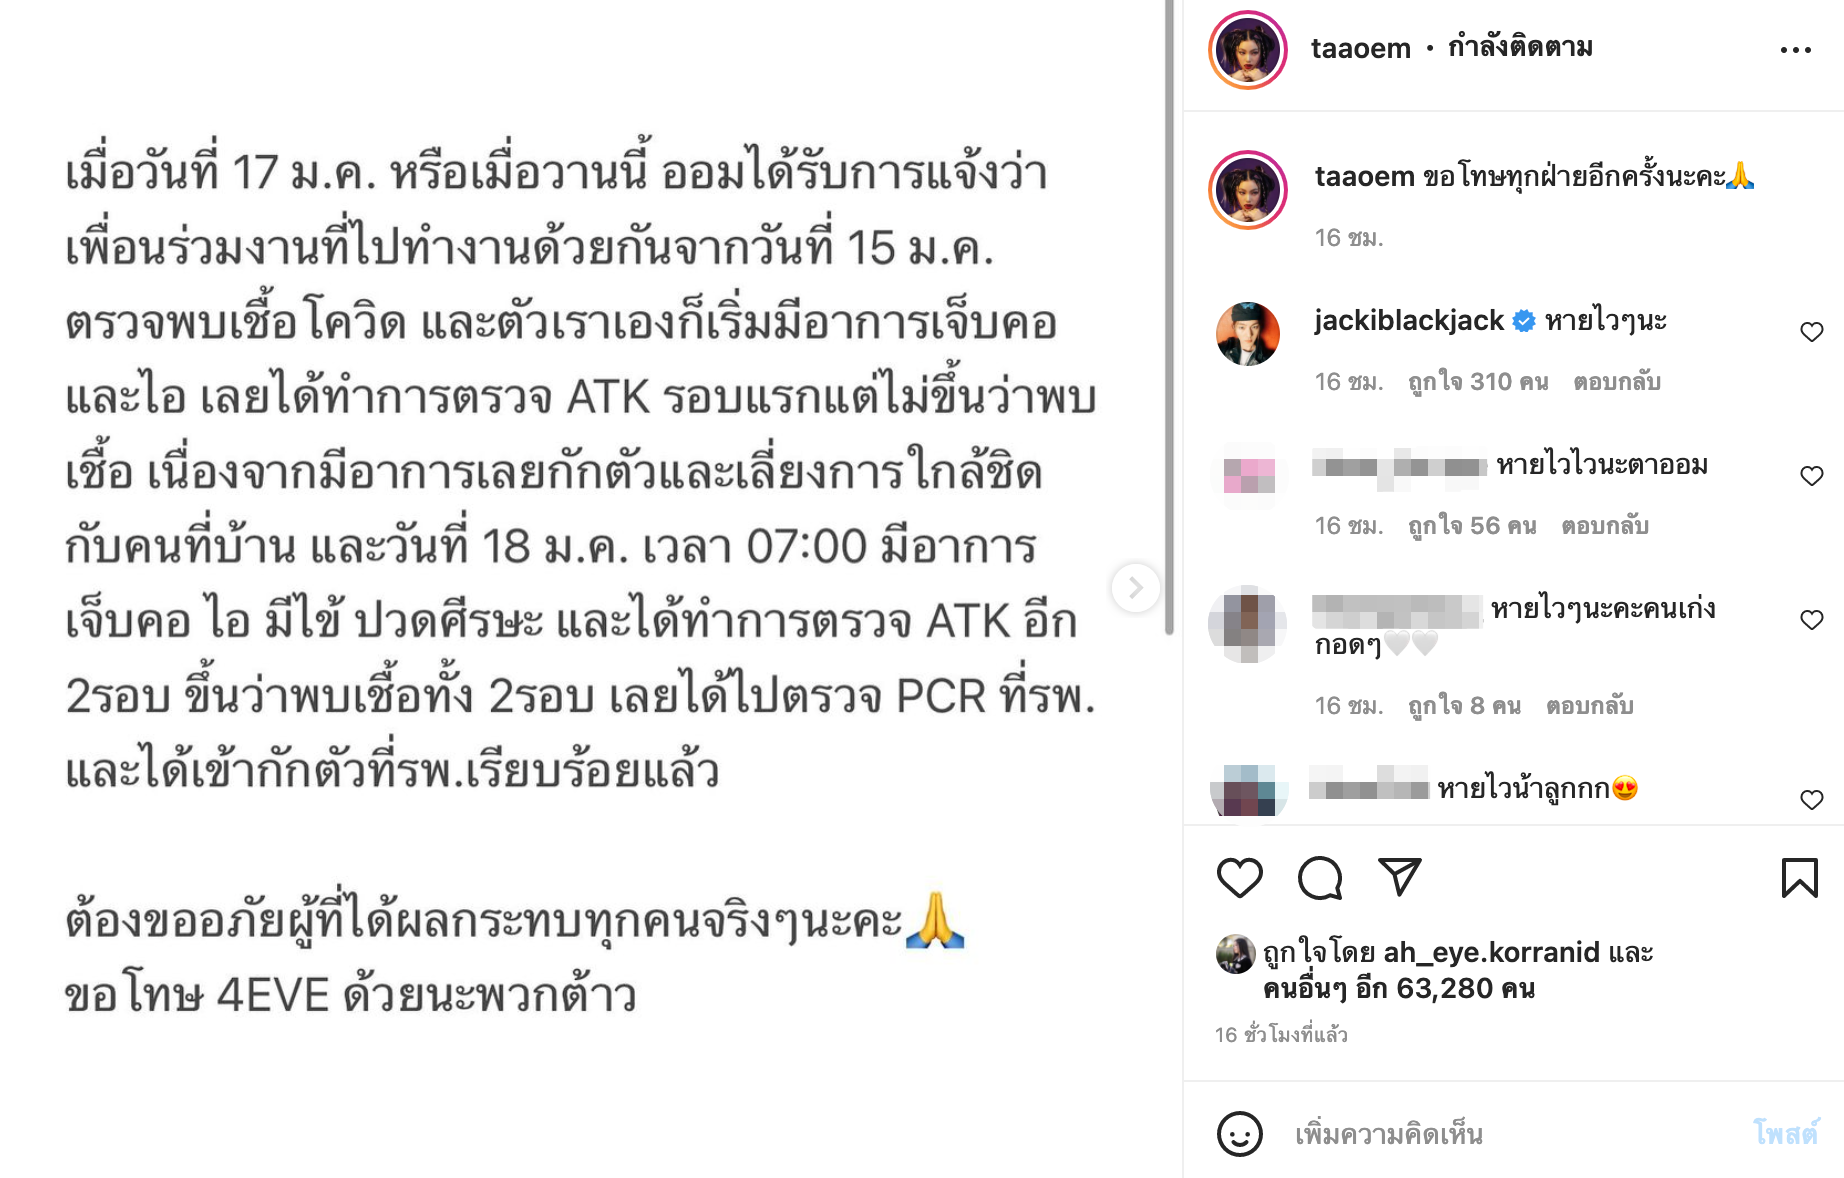The height and width of the screenshot is (1178, 1844).
Task: Submit comment with โพสต์ button
Action: point(1786,1133)
